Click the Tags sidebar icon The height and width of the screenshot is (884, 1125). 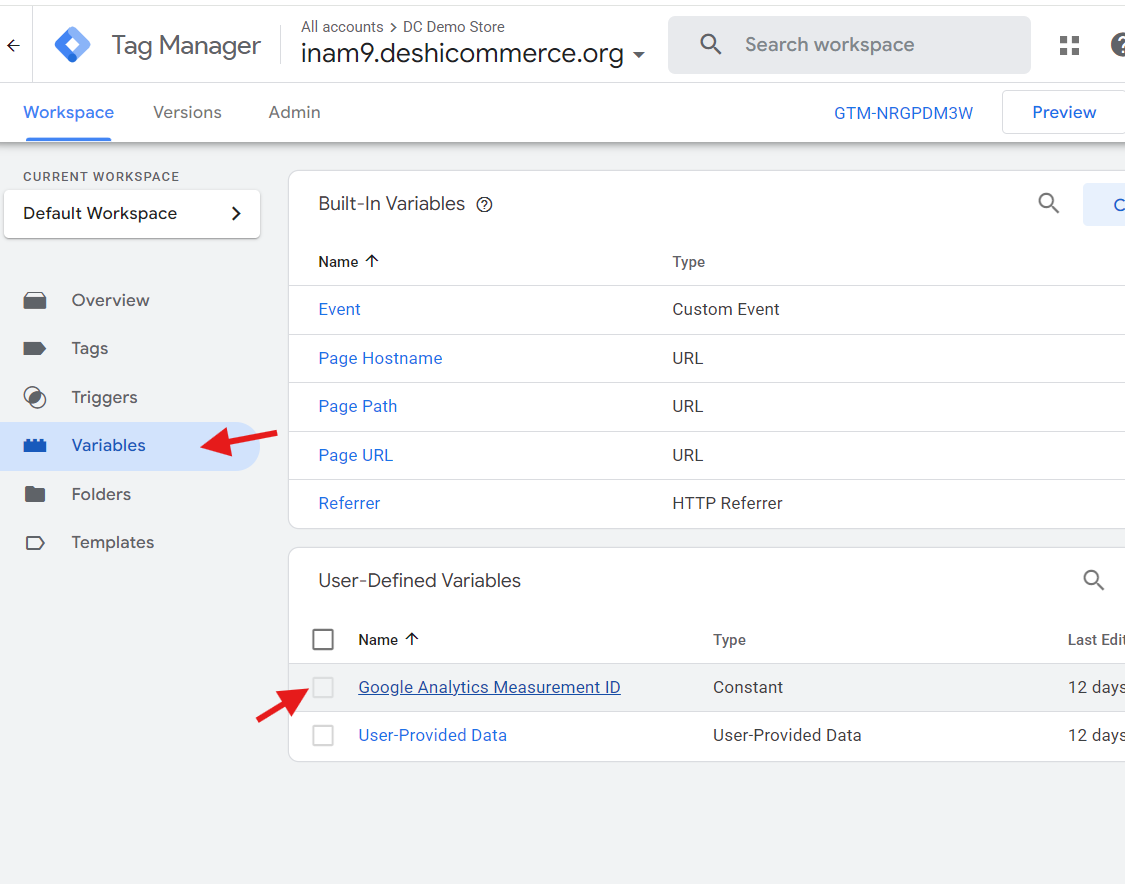coord(34,349)
